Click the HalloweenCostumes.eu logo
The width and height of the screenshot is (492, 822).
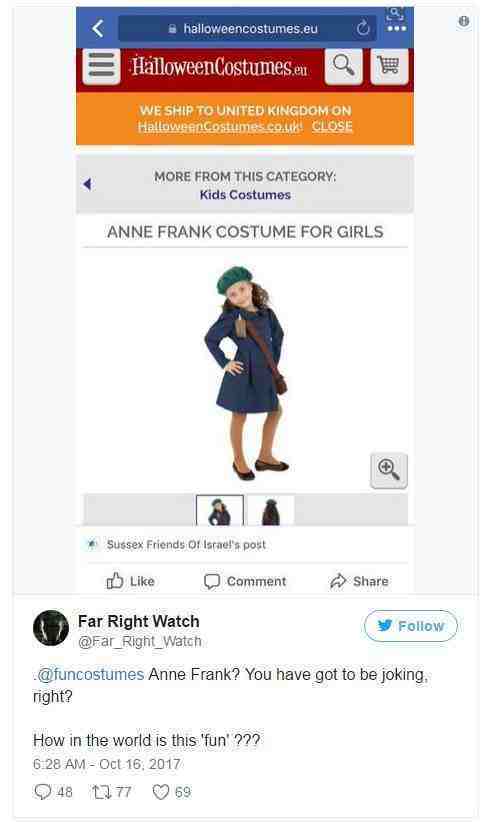point(219,67)
